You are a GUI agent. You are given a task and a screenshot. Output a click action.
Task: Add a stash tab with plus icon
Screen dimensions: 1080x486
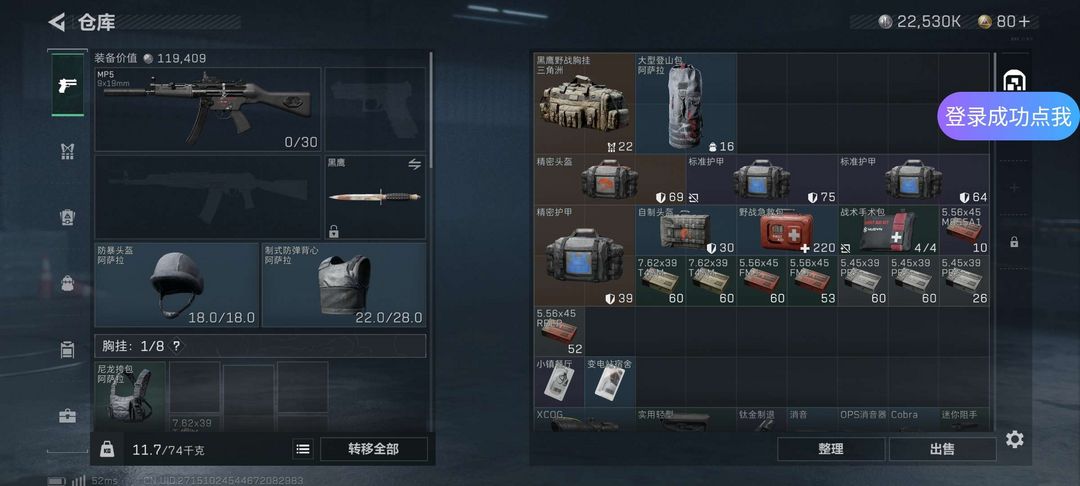click(x=1014, y=187)
